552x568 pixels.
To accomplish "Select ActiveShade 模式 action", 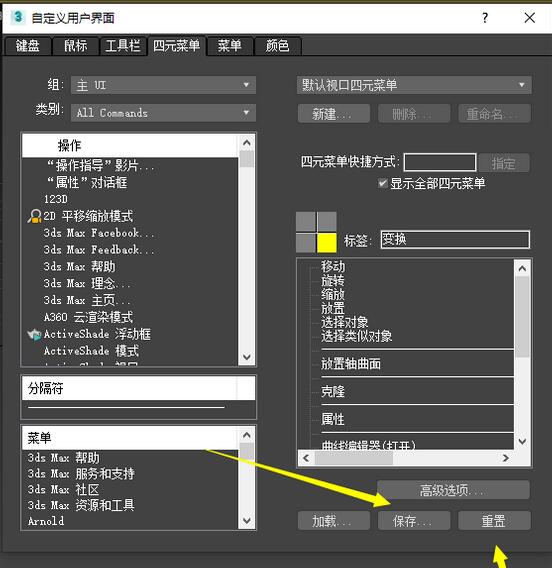I will coord(91,351).
